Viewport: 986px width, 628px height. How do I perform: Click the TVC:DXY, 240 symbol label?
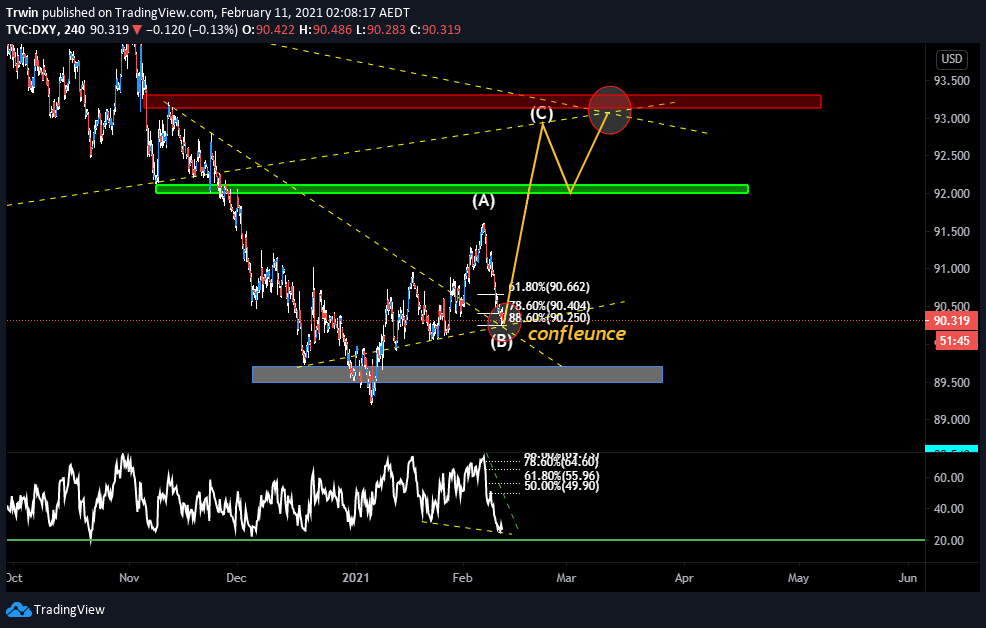pos(45,30)
